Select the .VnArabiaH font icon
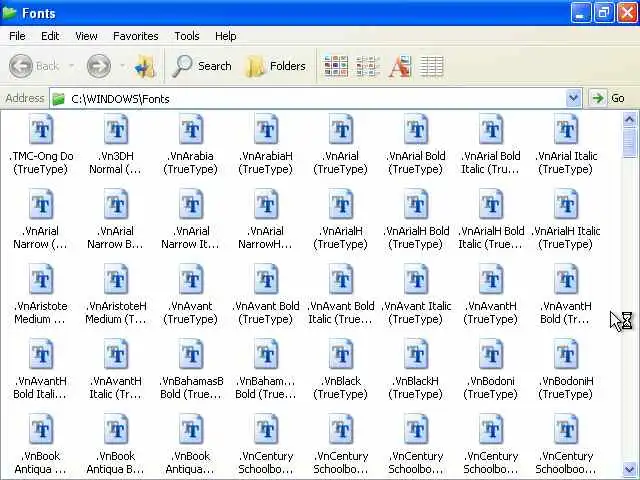Viewport: 640px width, 480px height. tap(266, 129)
